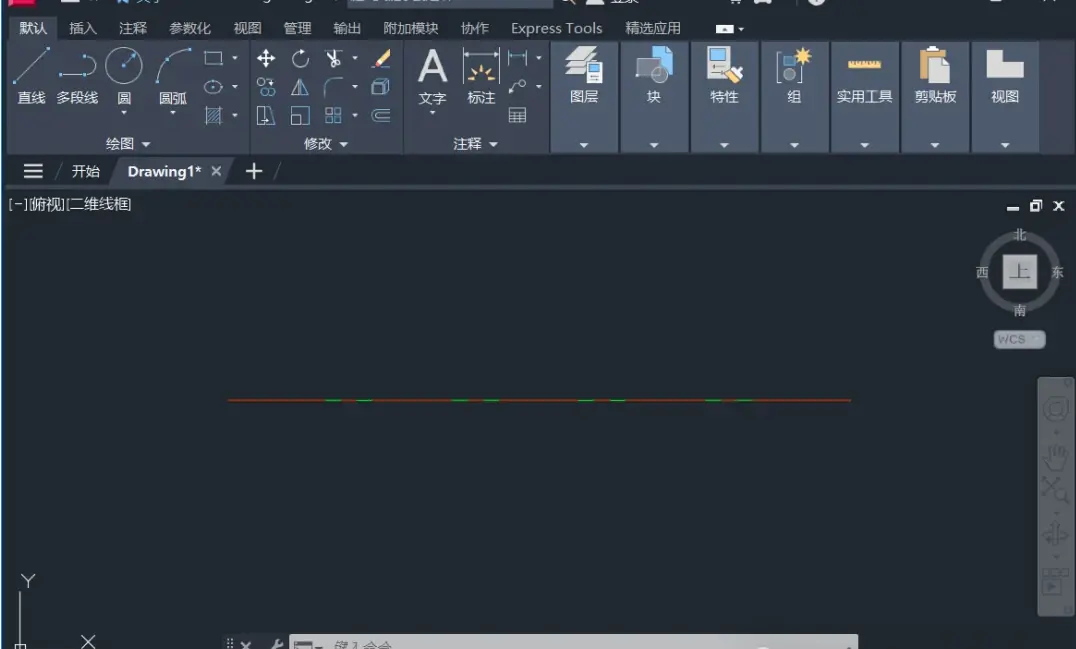1076x649 pixels.
Task: Activate the 圆 circle tool
Action: (124, 75)
